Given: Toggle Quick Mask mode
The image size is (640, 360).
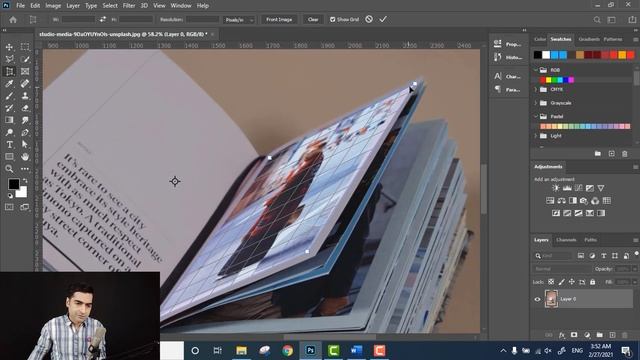Looking at the screenshot, I should pyautogui.click(x=9, y=207).
